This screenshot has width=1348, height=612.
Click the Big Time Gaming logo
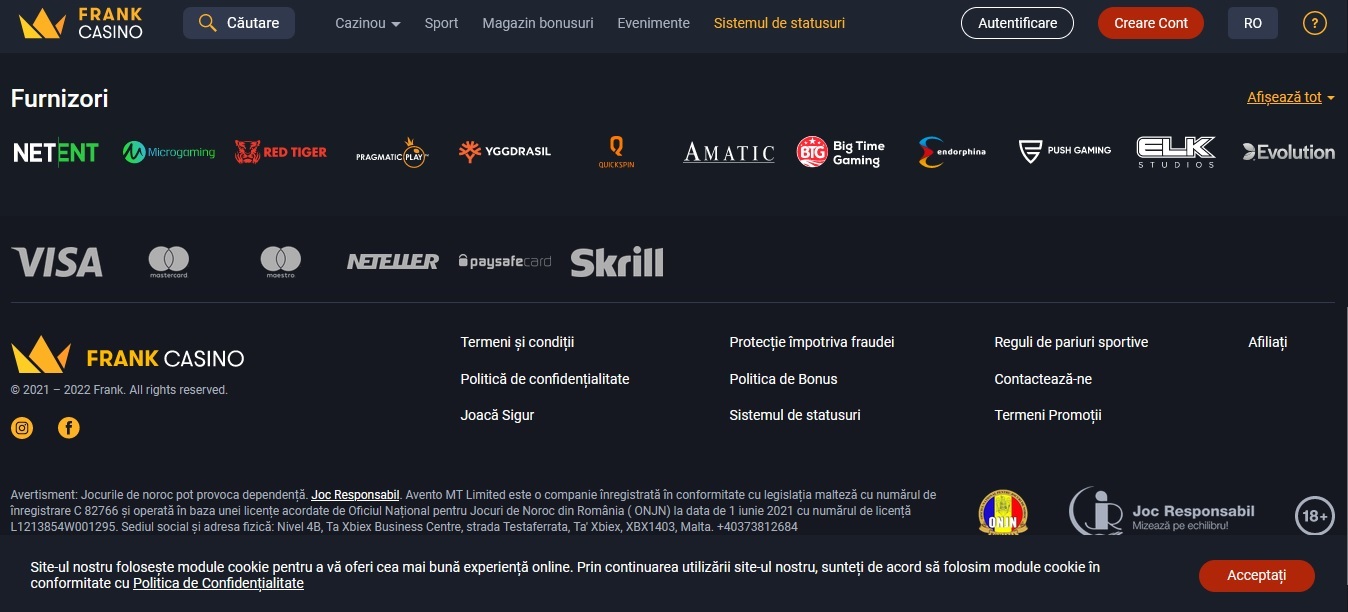(x=841, y=152)
